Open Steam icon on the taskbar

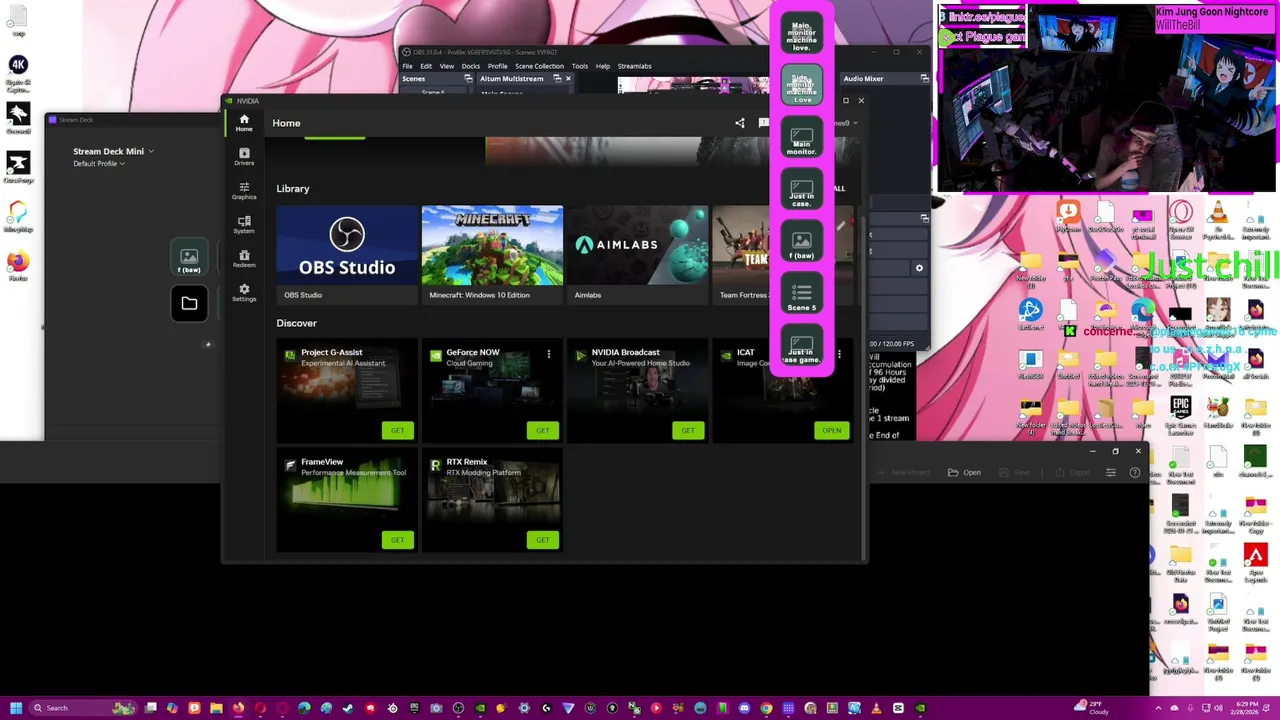(348, 708)
